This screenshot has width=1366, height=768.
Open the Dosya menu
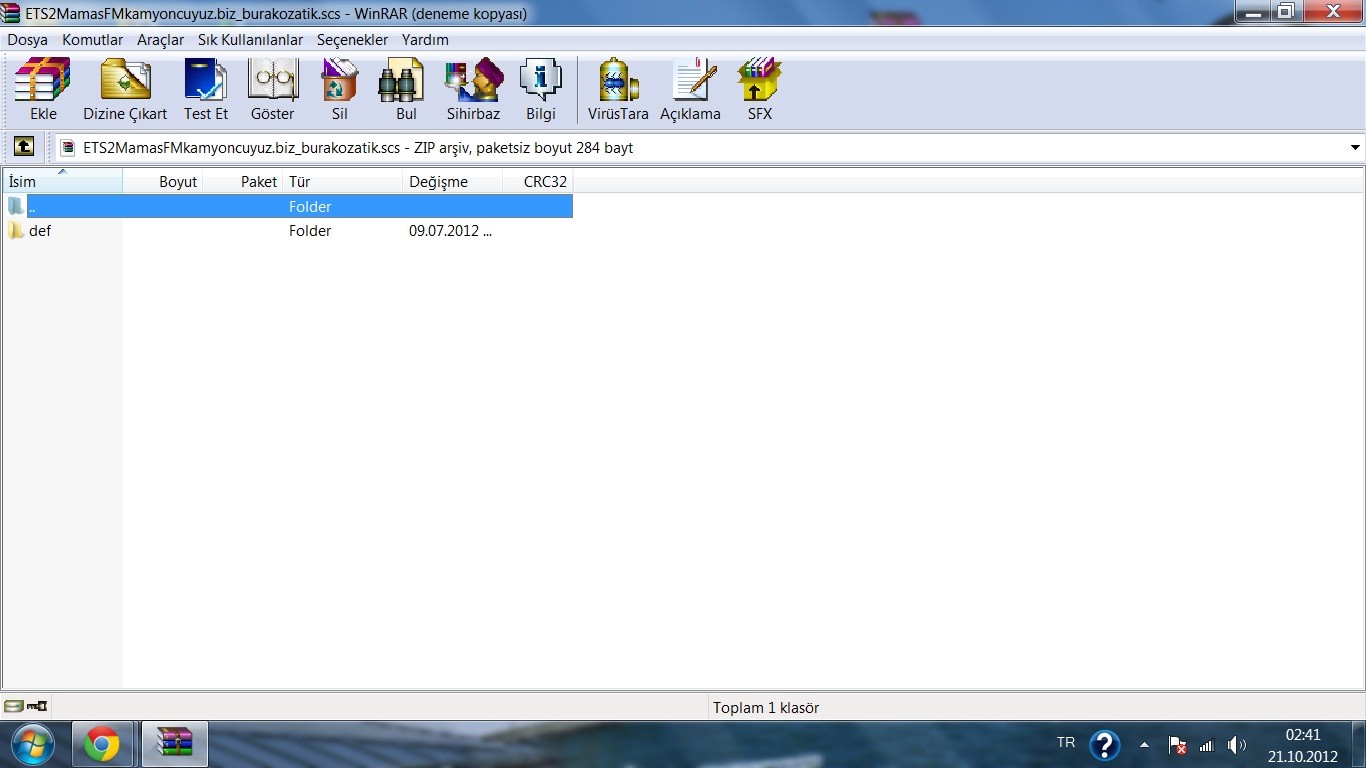point(28,40)
